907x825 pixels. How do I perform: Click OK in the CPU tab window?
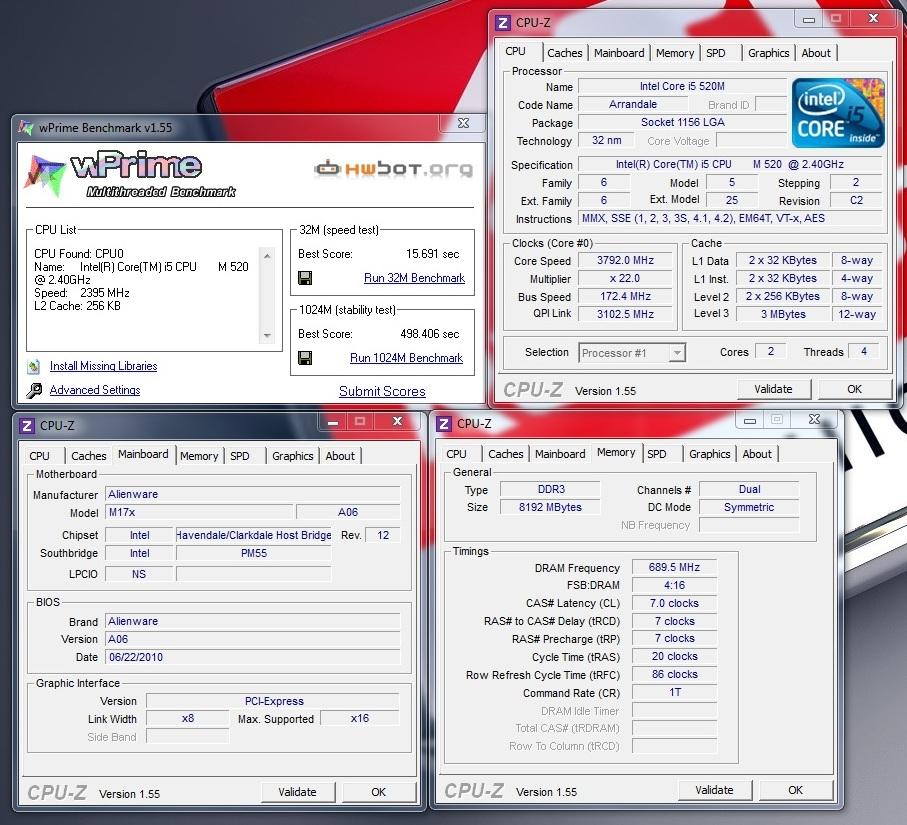tap(854, 389)
